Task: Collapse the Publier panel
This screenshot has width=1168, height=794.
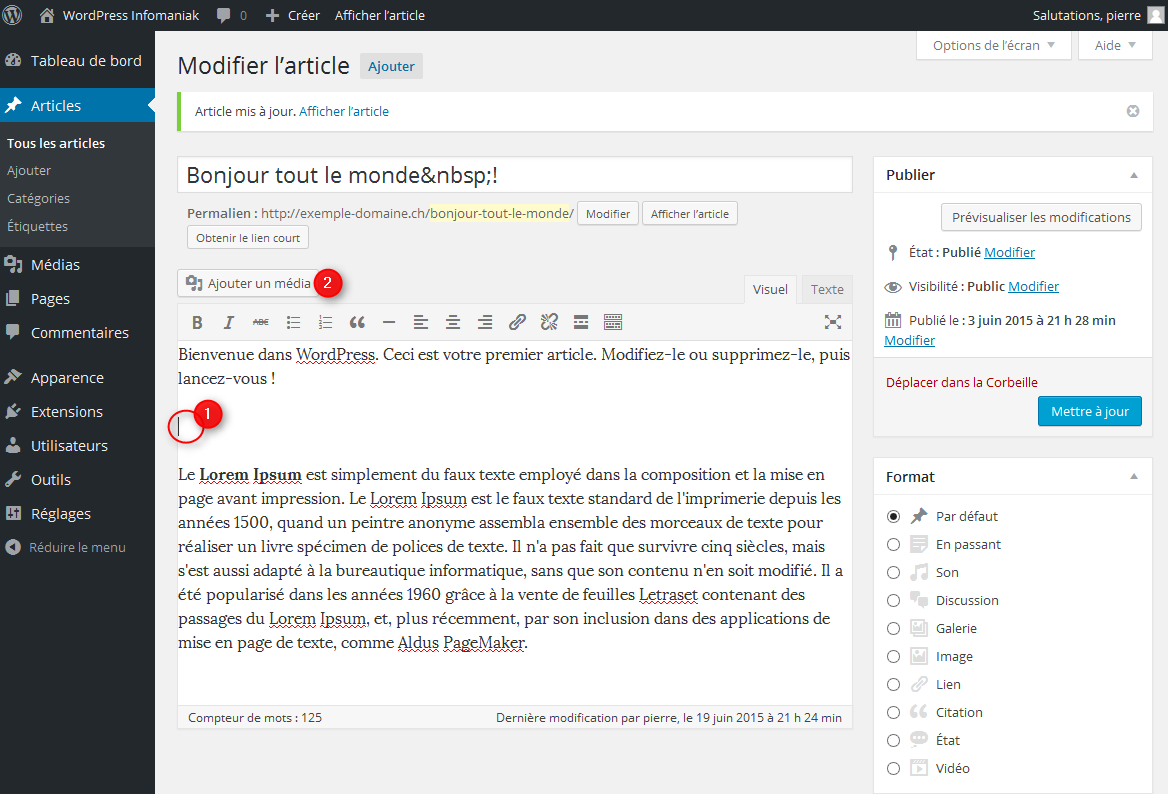Action: click(1134, 175)
